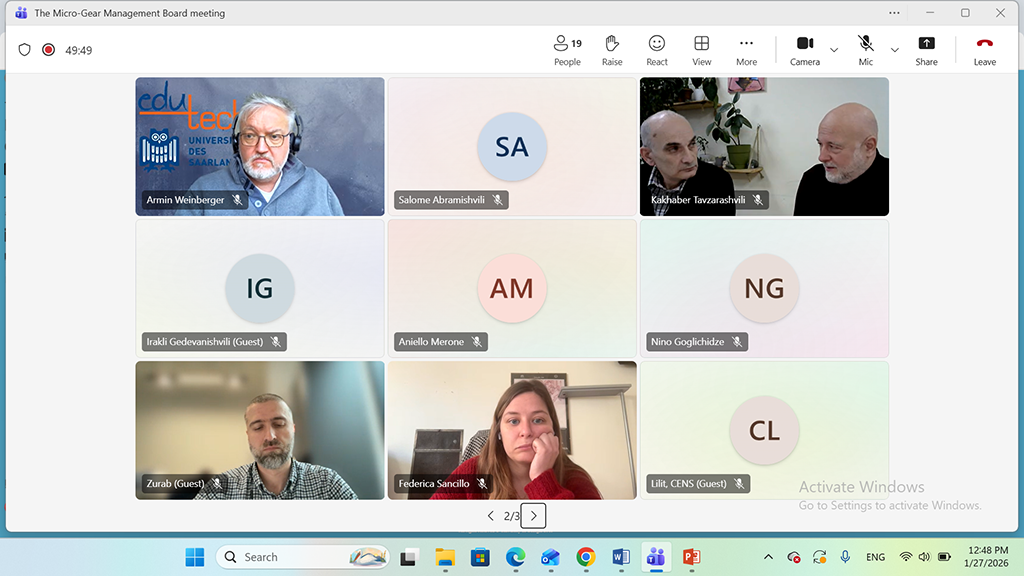Go to previous page of participants
Image resolution: width=1024 pixels, height=576 pixels.
[490, 516]
